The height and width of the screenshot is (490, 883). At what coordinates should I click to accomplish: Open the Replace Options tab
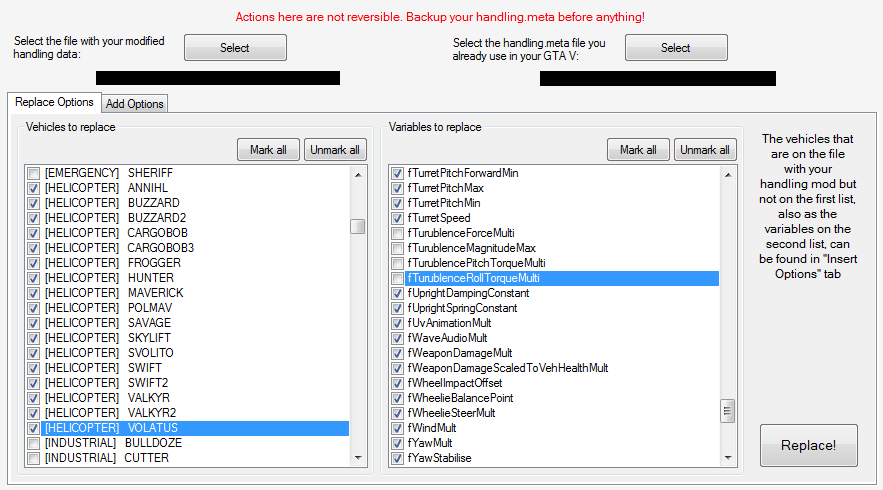tap(54, 103)
